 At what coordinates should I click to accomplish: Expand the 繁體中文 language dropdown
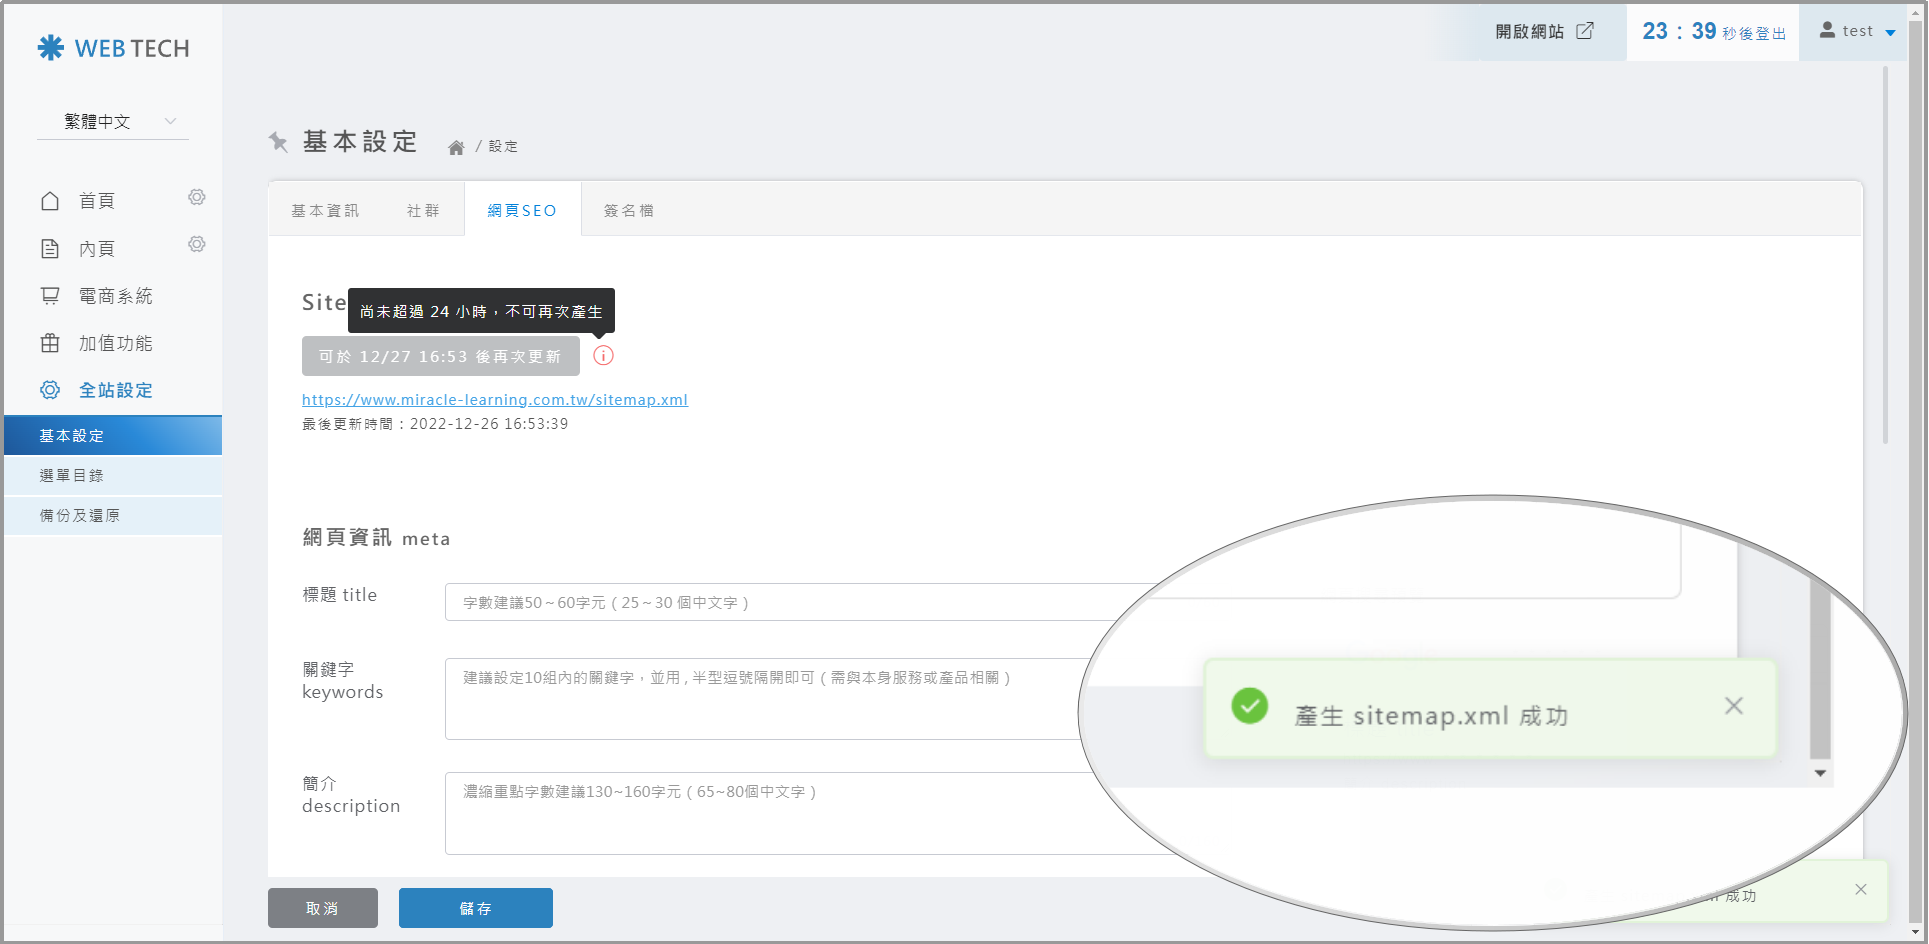(x=113, y=121)
